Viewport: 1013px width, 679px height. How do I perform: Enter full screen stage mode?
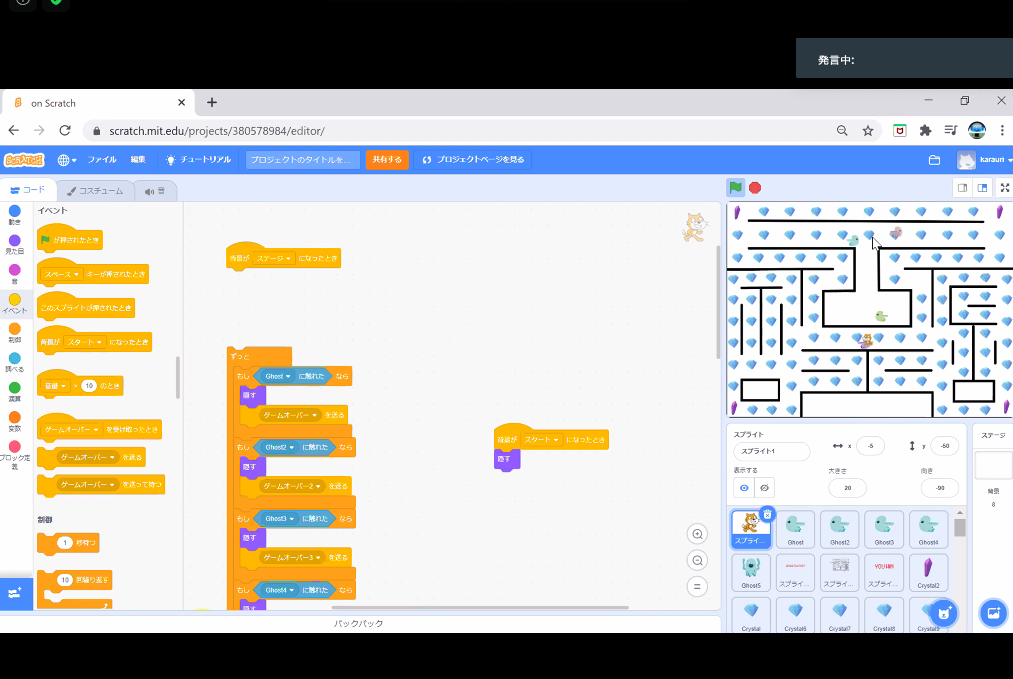[x=1005, y=188]
